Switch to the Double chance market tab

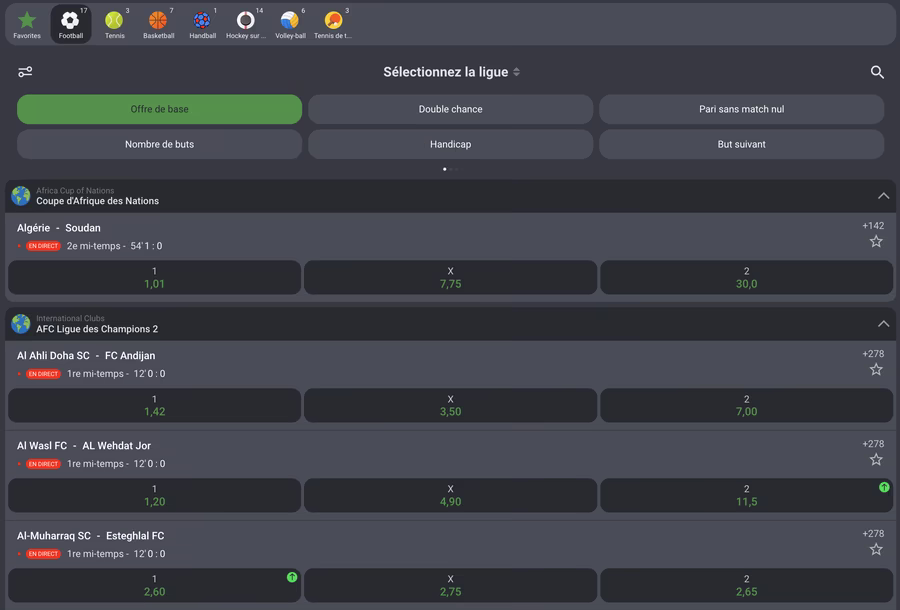[x=450, y=109]
